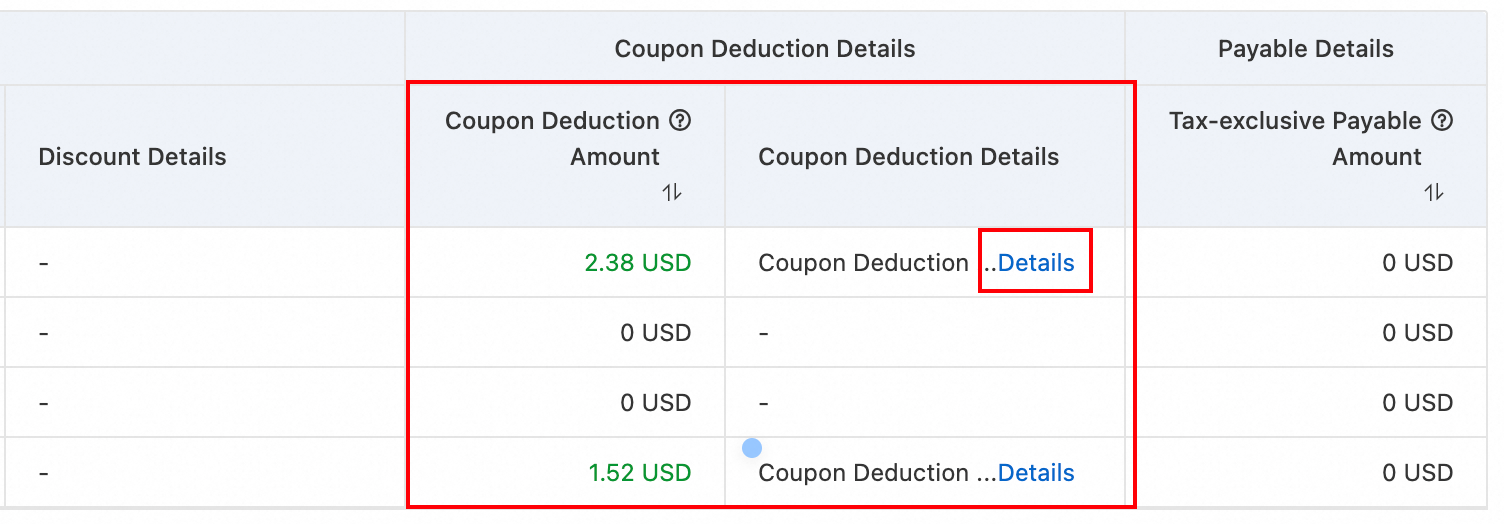
Task: Select last row's 0 USD payable amount
Action: pos(1418,473)
